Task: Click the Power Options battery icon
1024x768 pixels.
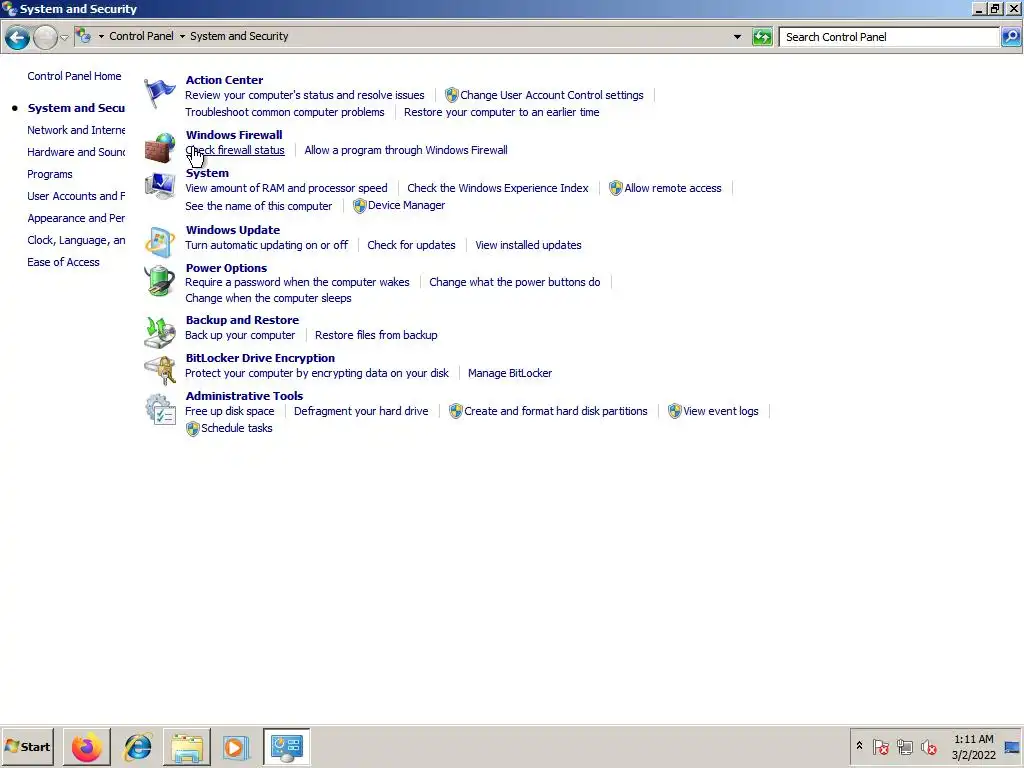Action: pyautogui.click(x=159, y=281)
